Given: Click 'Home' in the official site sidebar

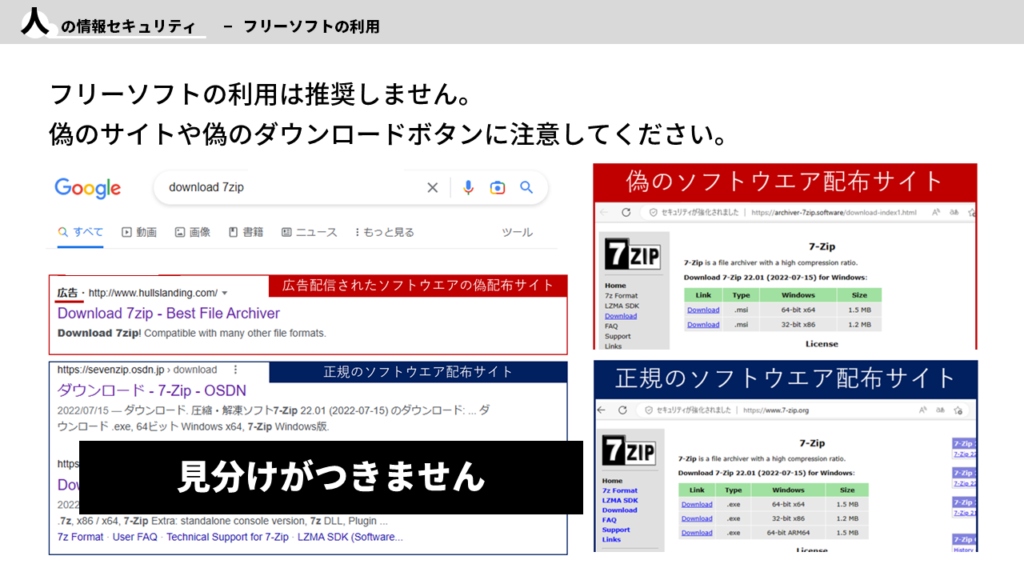Looking at the screenshot, I should (612, 481).
